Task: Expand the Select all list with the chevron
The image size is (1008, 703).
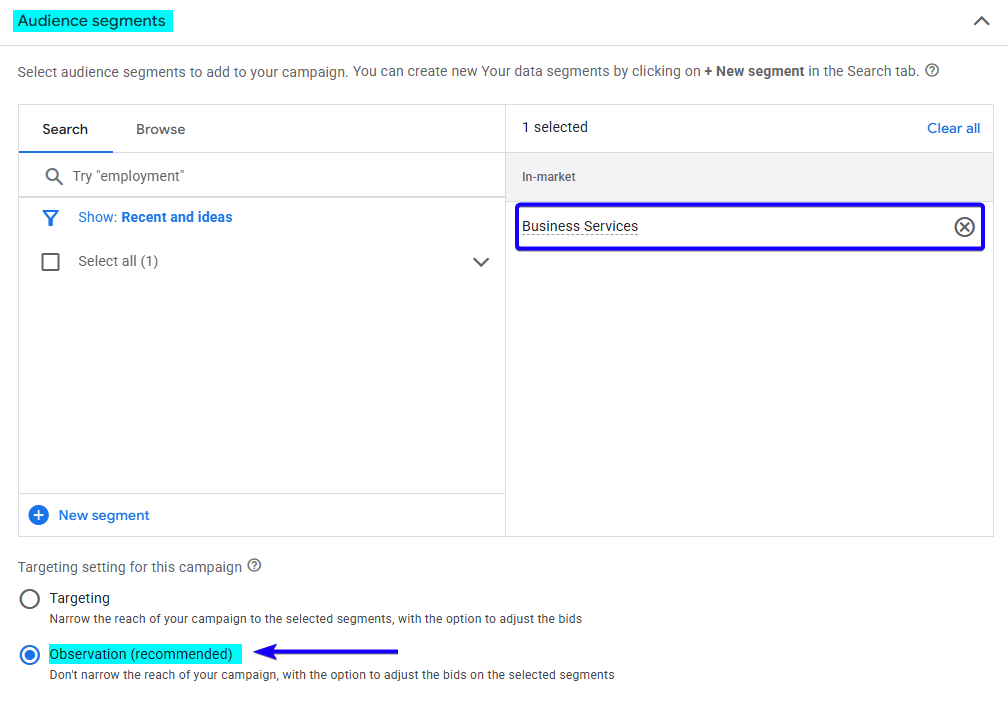Action: pos(481,261)
